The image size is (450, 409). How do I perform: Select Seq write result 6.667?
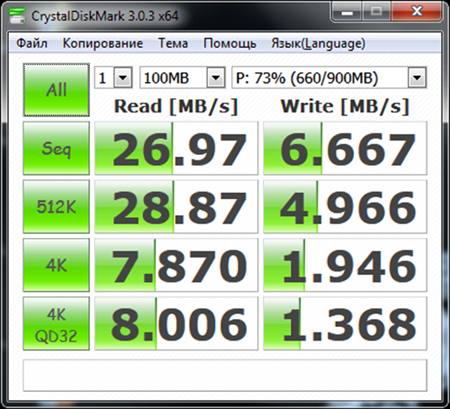[345, 148]
